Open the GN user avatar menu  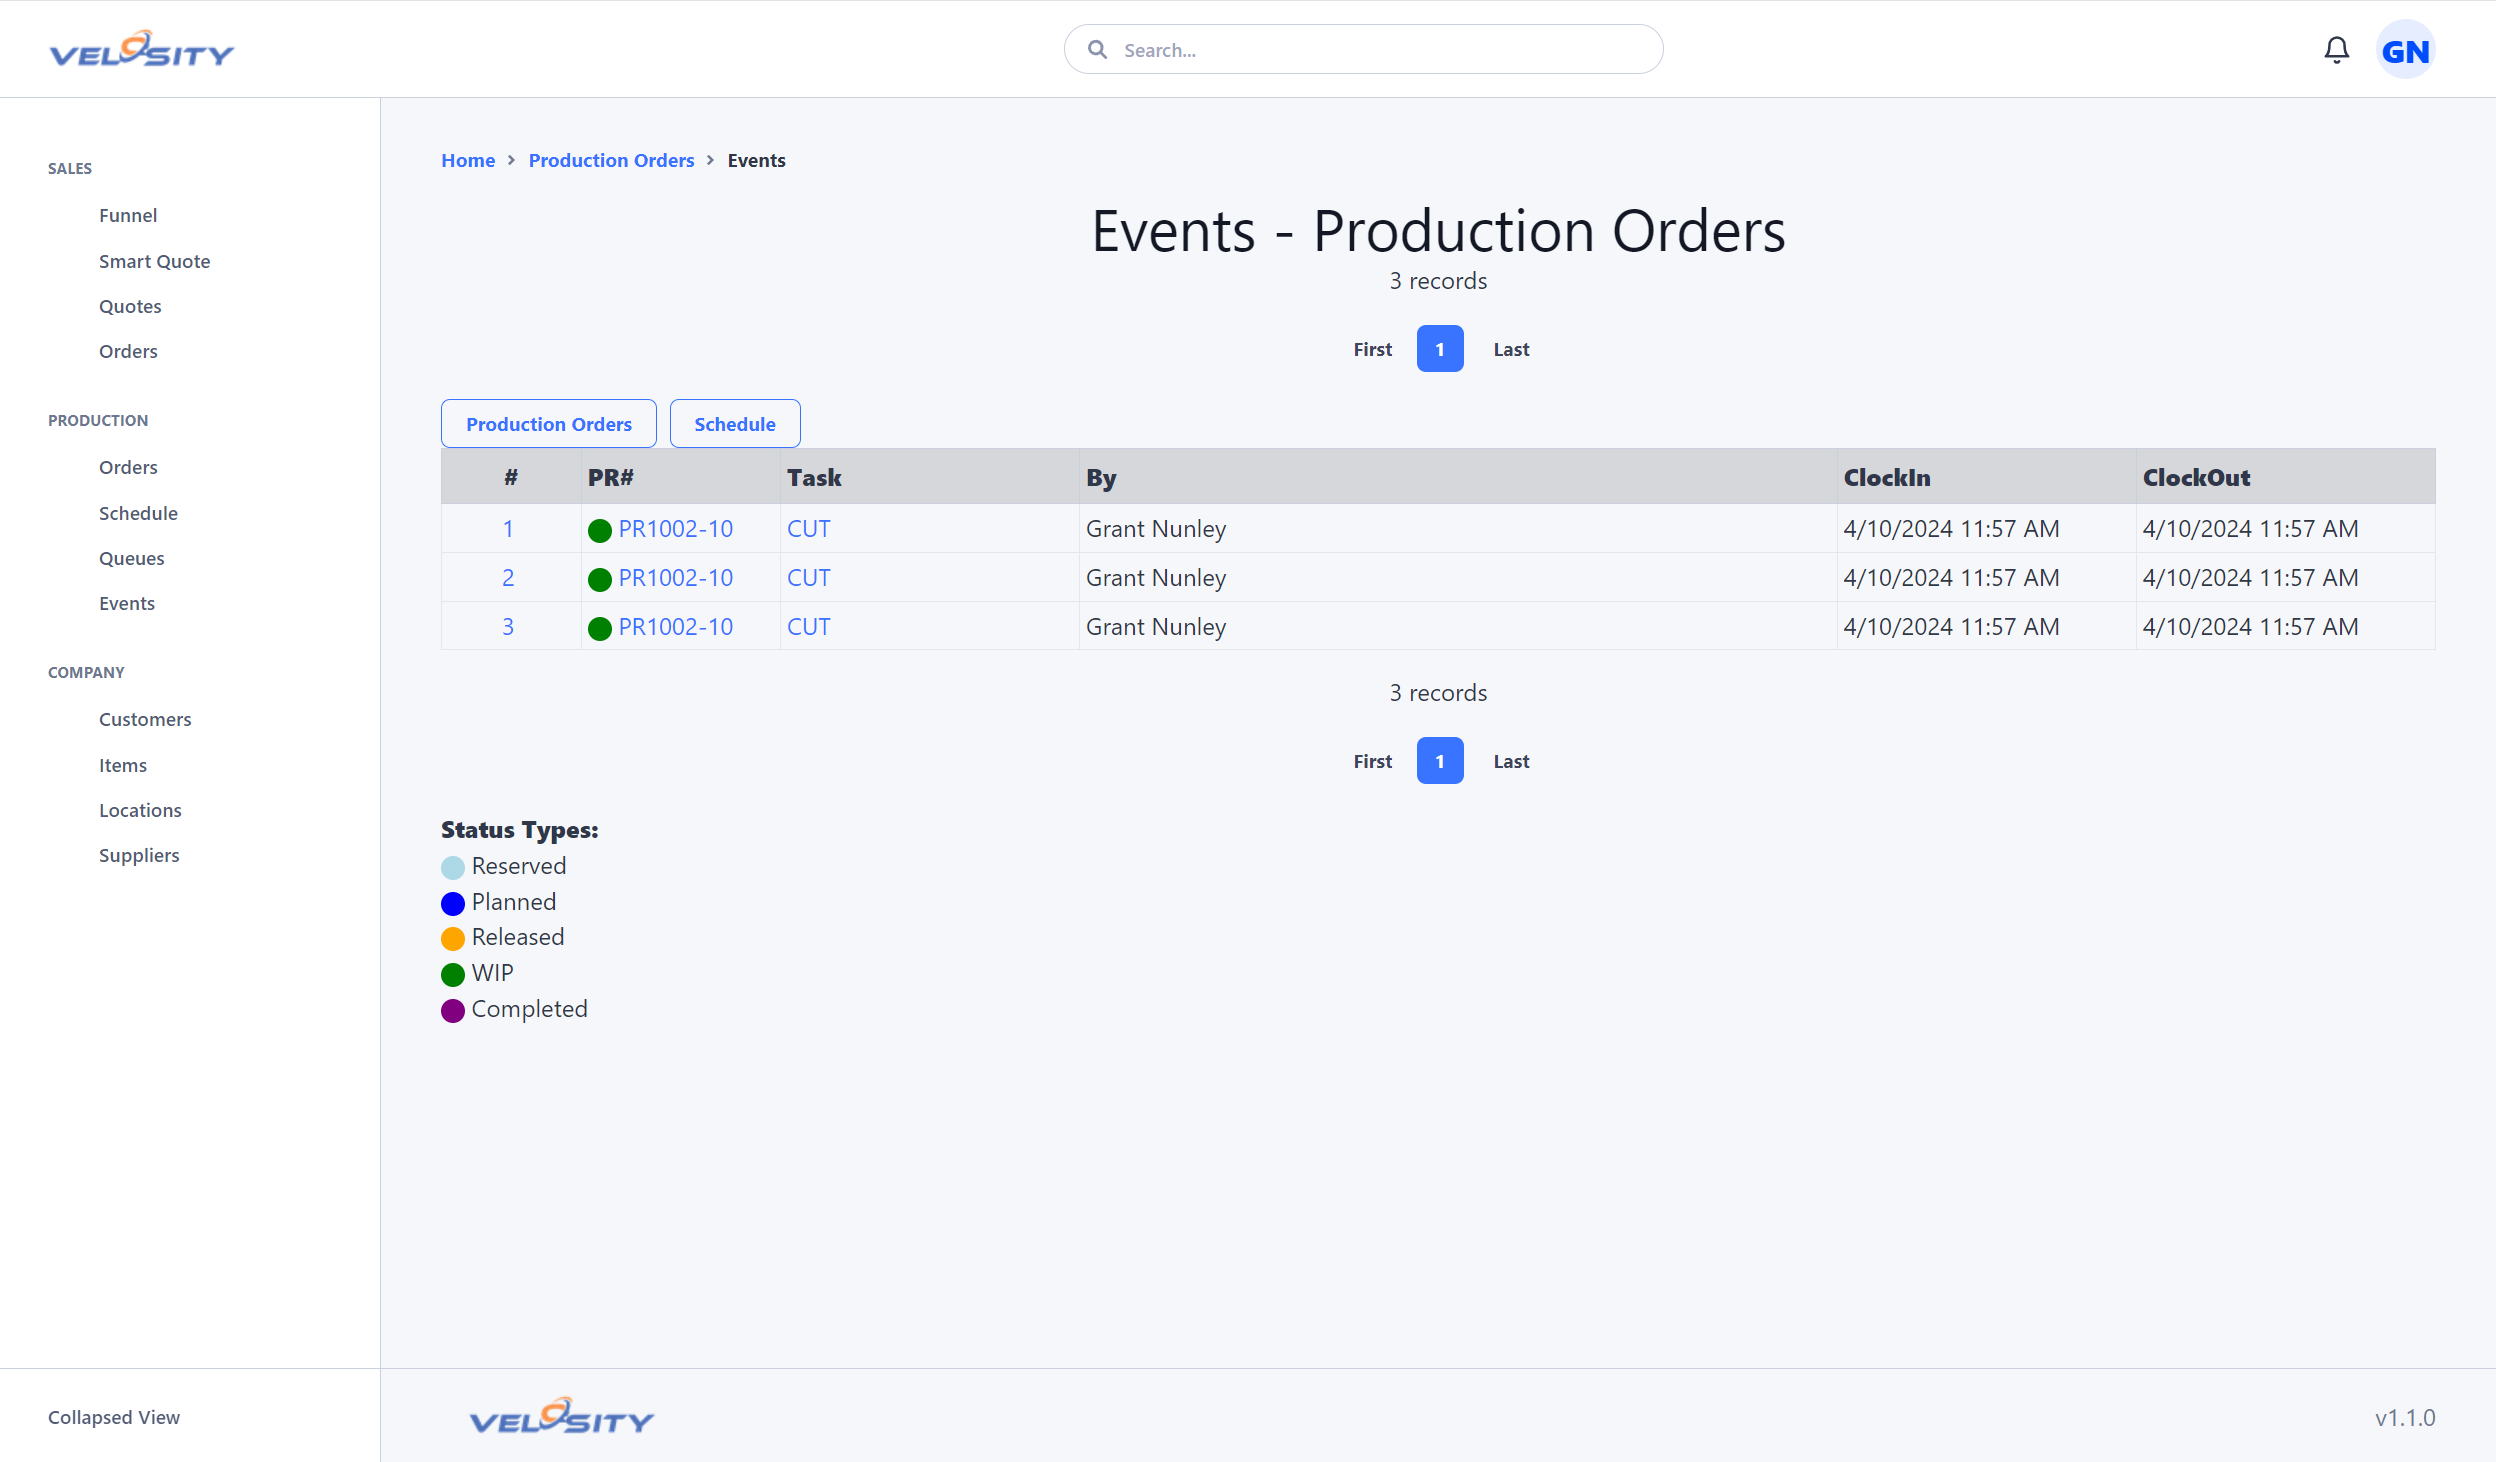[x=2405, y=50]
